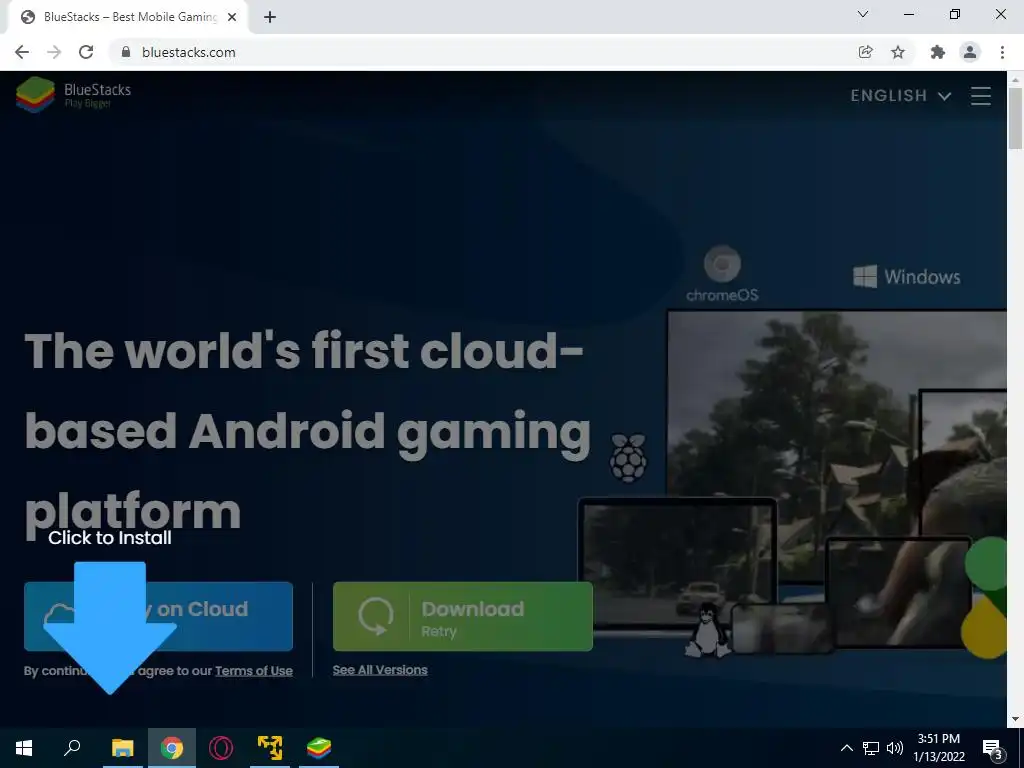Select the BlueStacks browser tab
Image resolution: width=1024 pixels, height=768 pixels.
(127, 17)
